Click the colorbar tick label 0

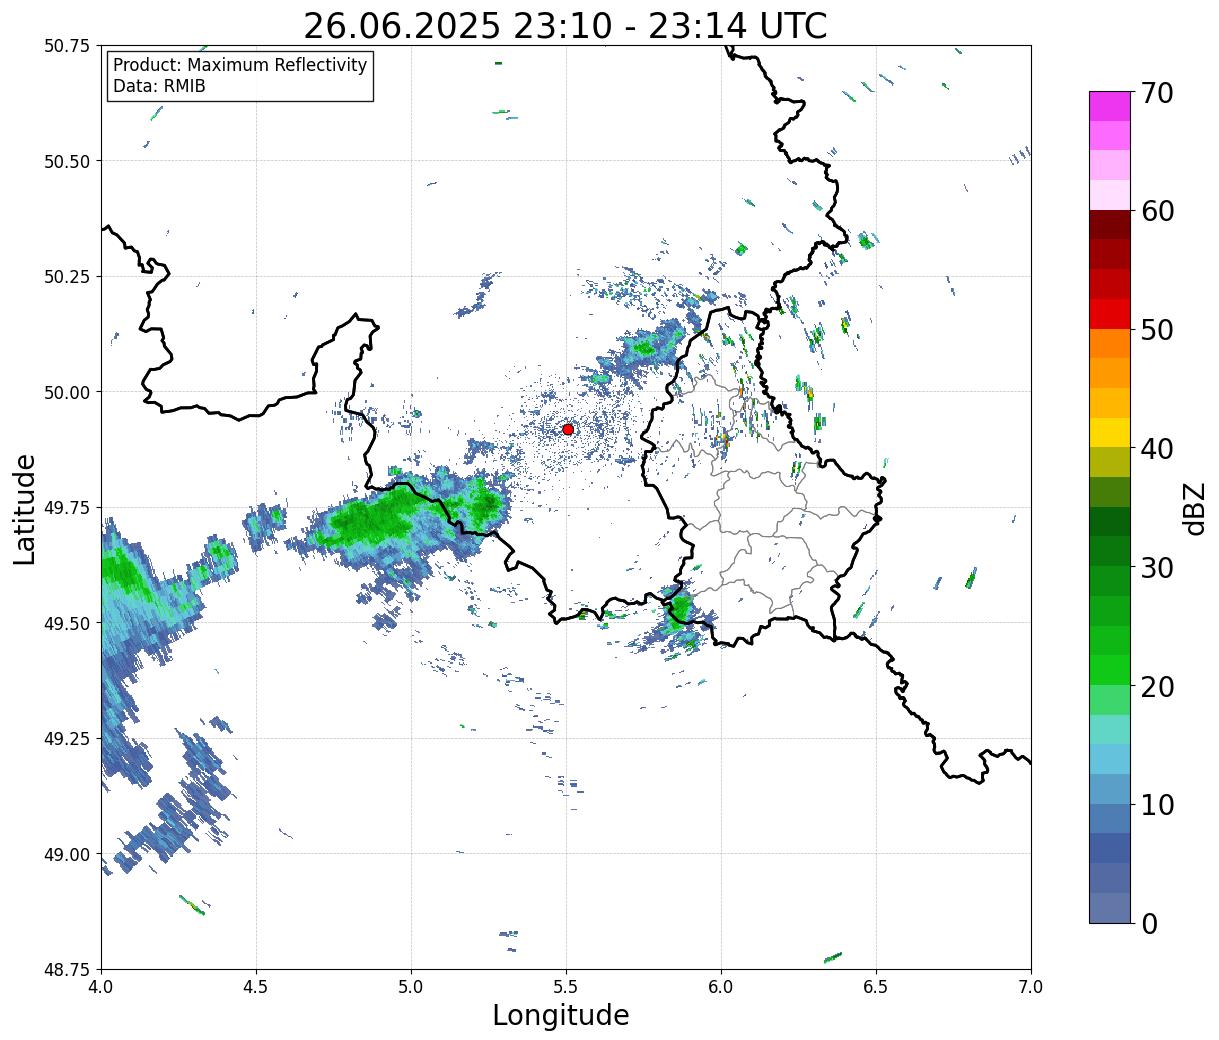click(x=1148, y=924)
